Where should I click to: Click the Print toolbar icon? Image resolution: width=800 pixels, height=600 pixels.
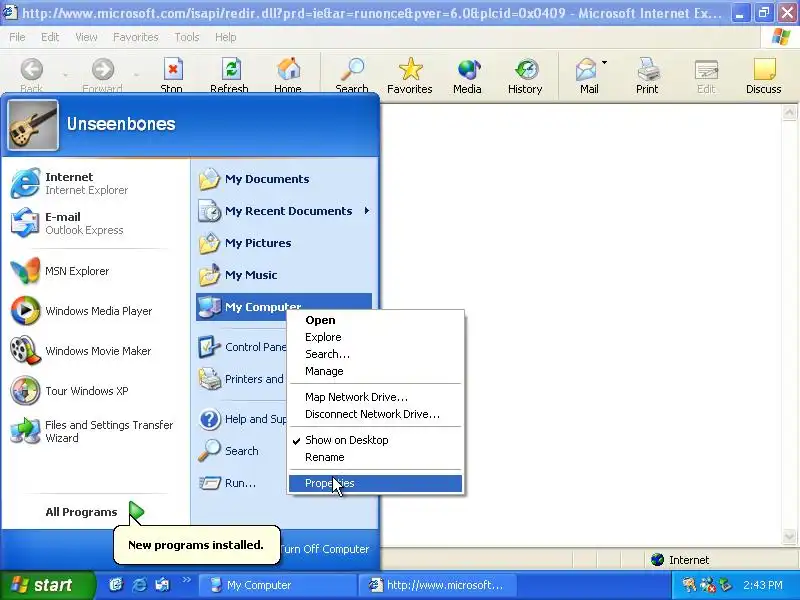coord(648,70)
